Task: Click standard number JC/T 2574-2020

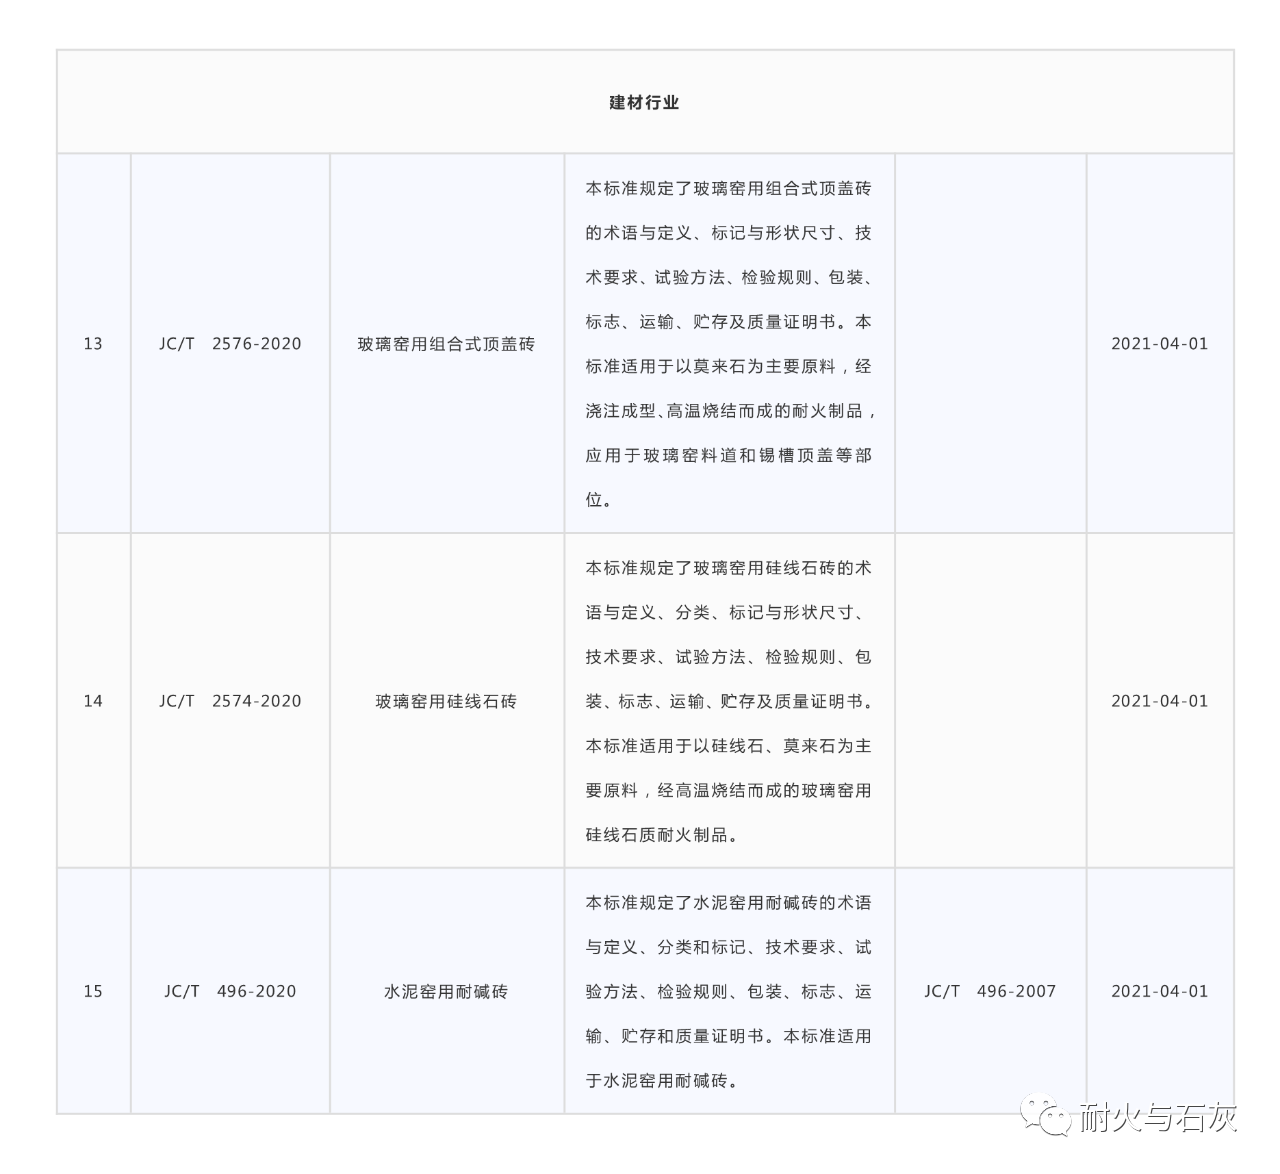Action: [231, 701]
